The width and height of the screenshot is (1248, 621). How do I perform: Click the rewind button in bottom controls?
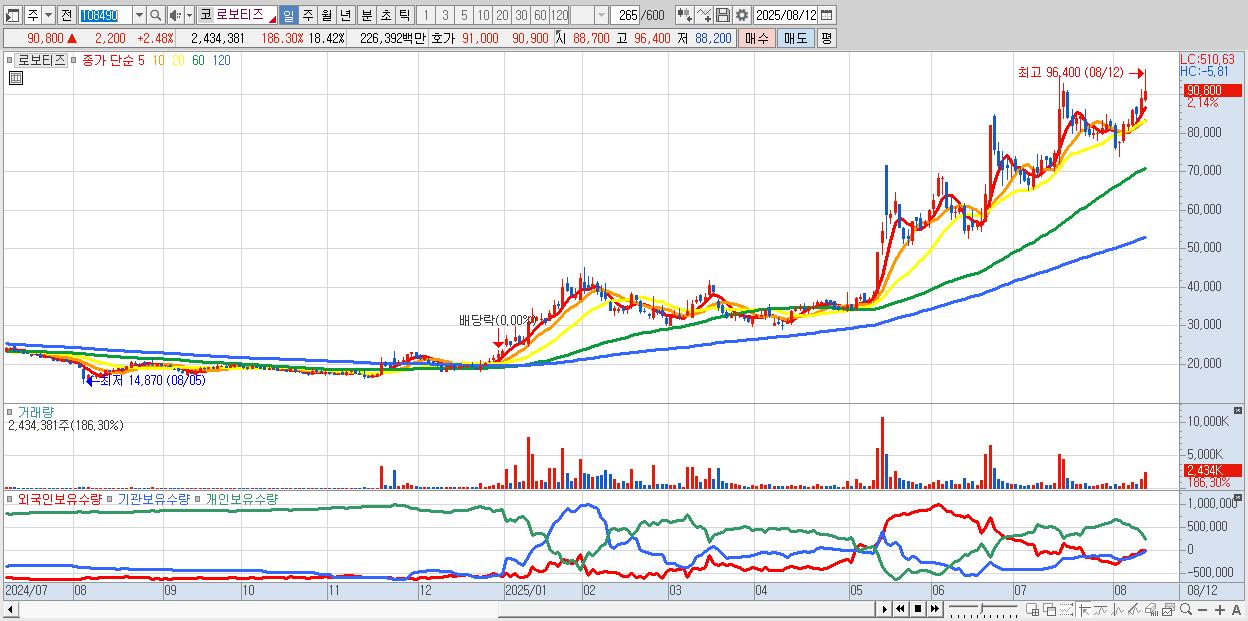900,609
